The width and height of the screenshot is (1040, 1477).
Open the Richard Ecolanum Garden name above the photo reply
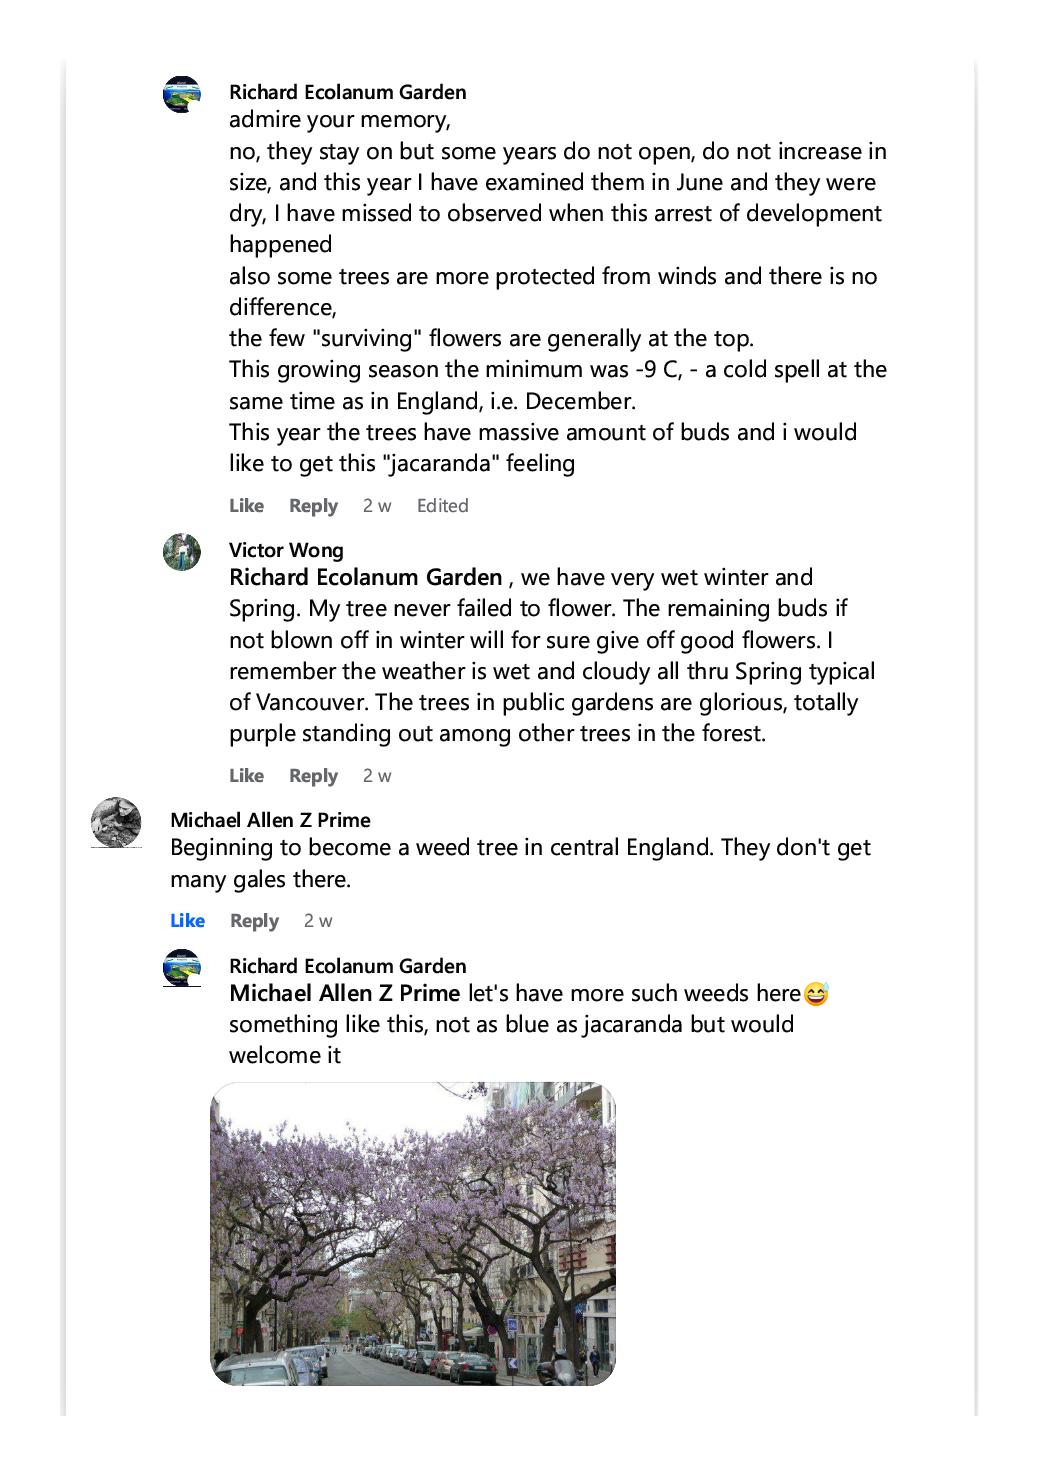coord(347,966)
